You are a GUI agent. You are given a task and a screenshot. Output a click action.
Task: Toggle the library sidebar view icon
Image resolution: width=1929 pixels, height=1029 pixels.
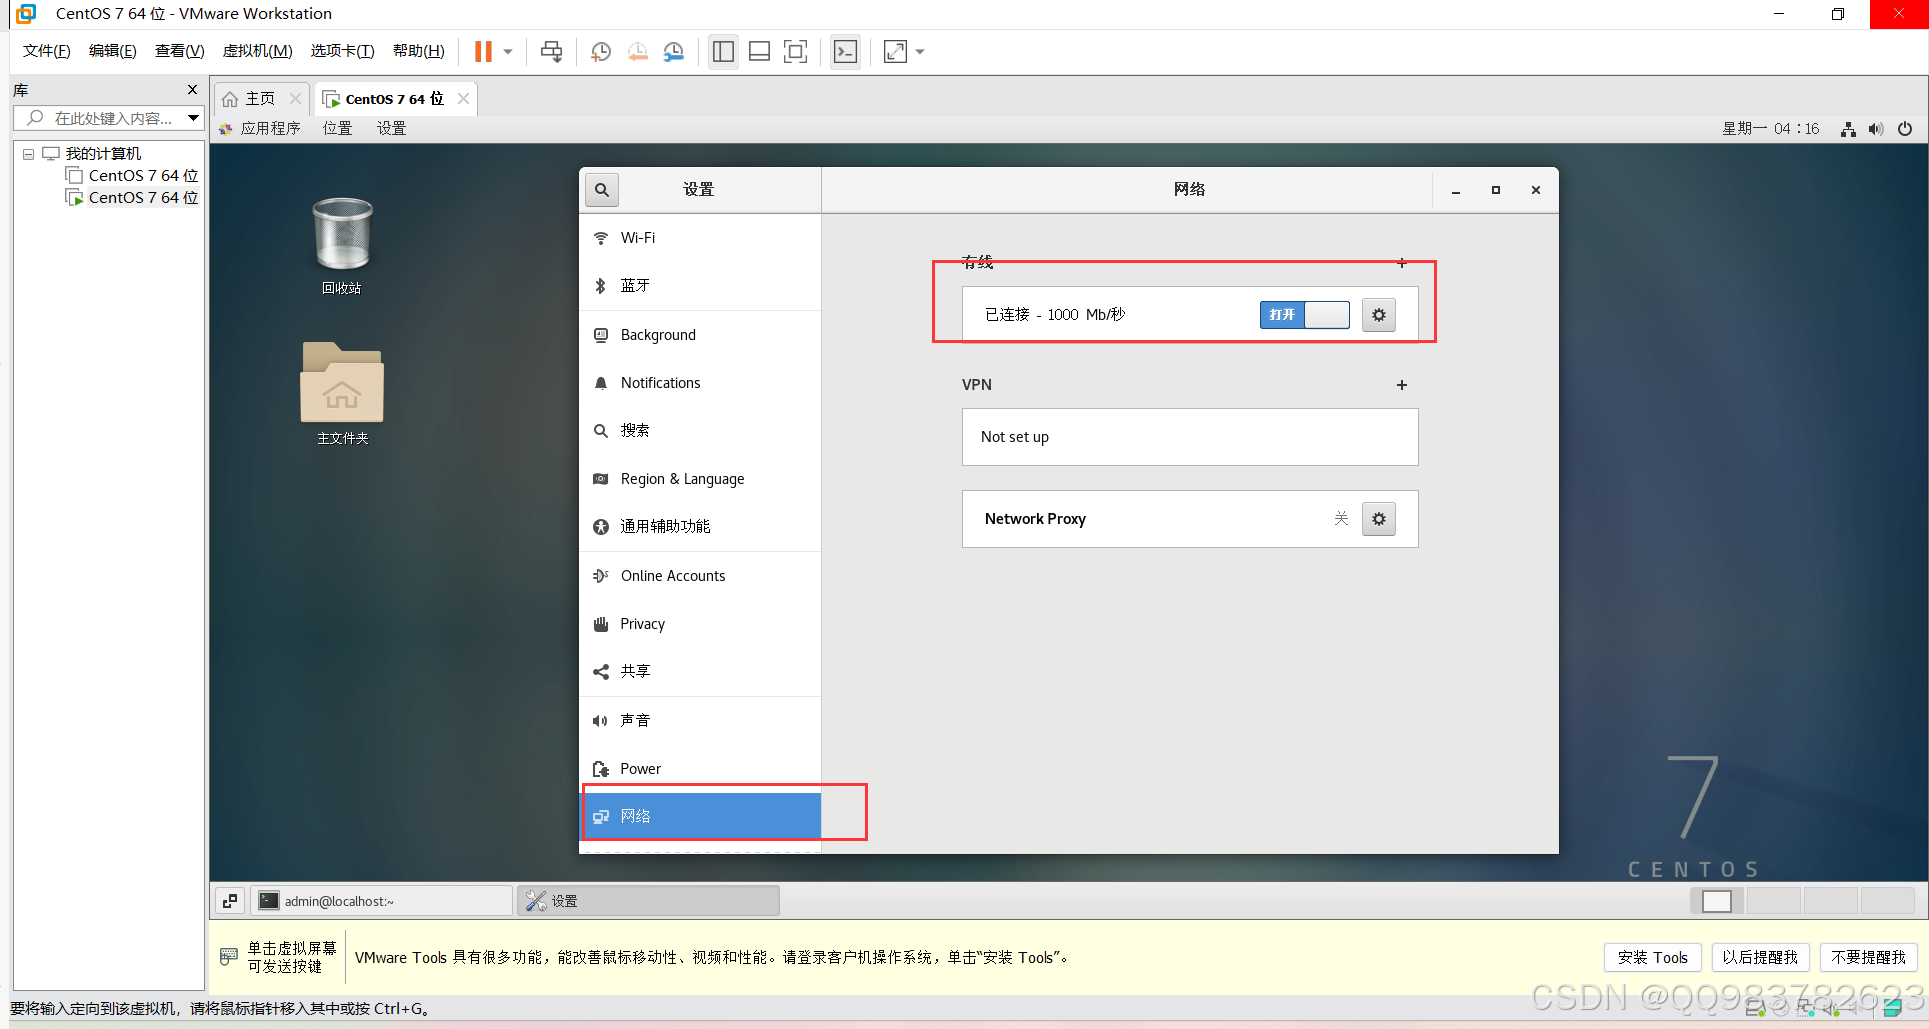(x=723, y=52)
